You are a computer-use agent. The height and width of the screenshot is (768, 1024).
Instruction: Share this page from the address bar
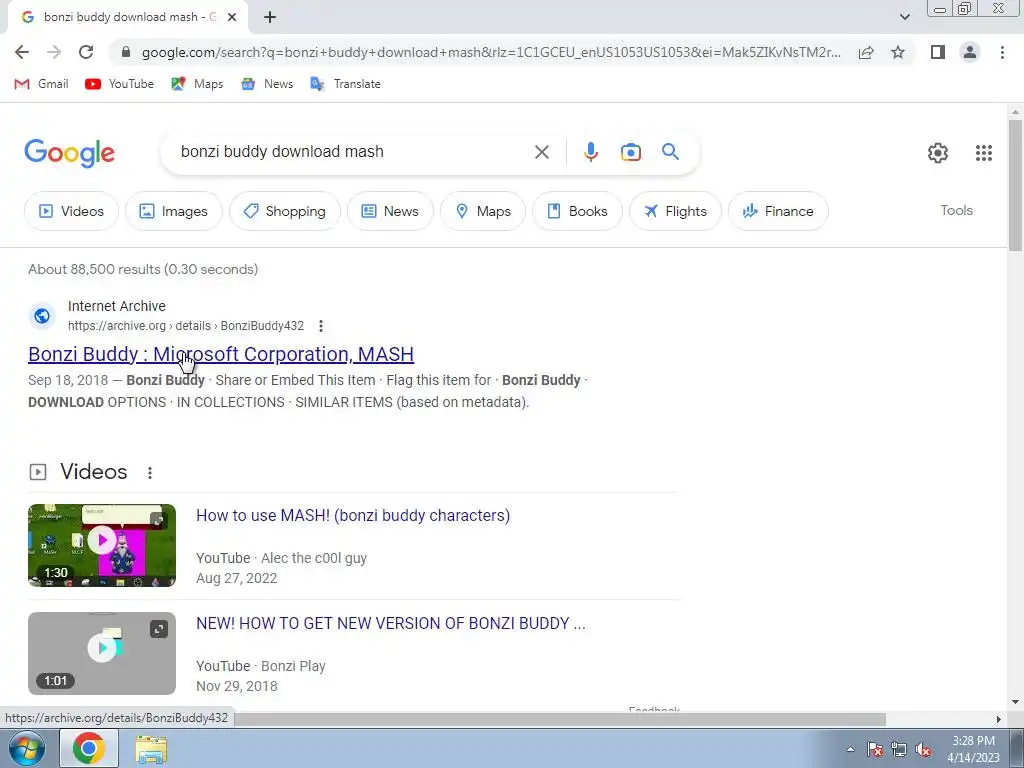coord(866,52)
